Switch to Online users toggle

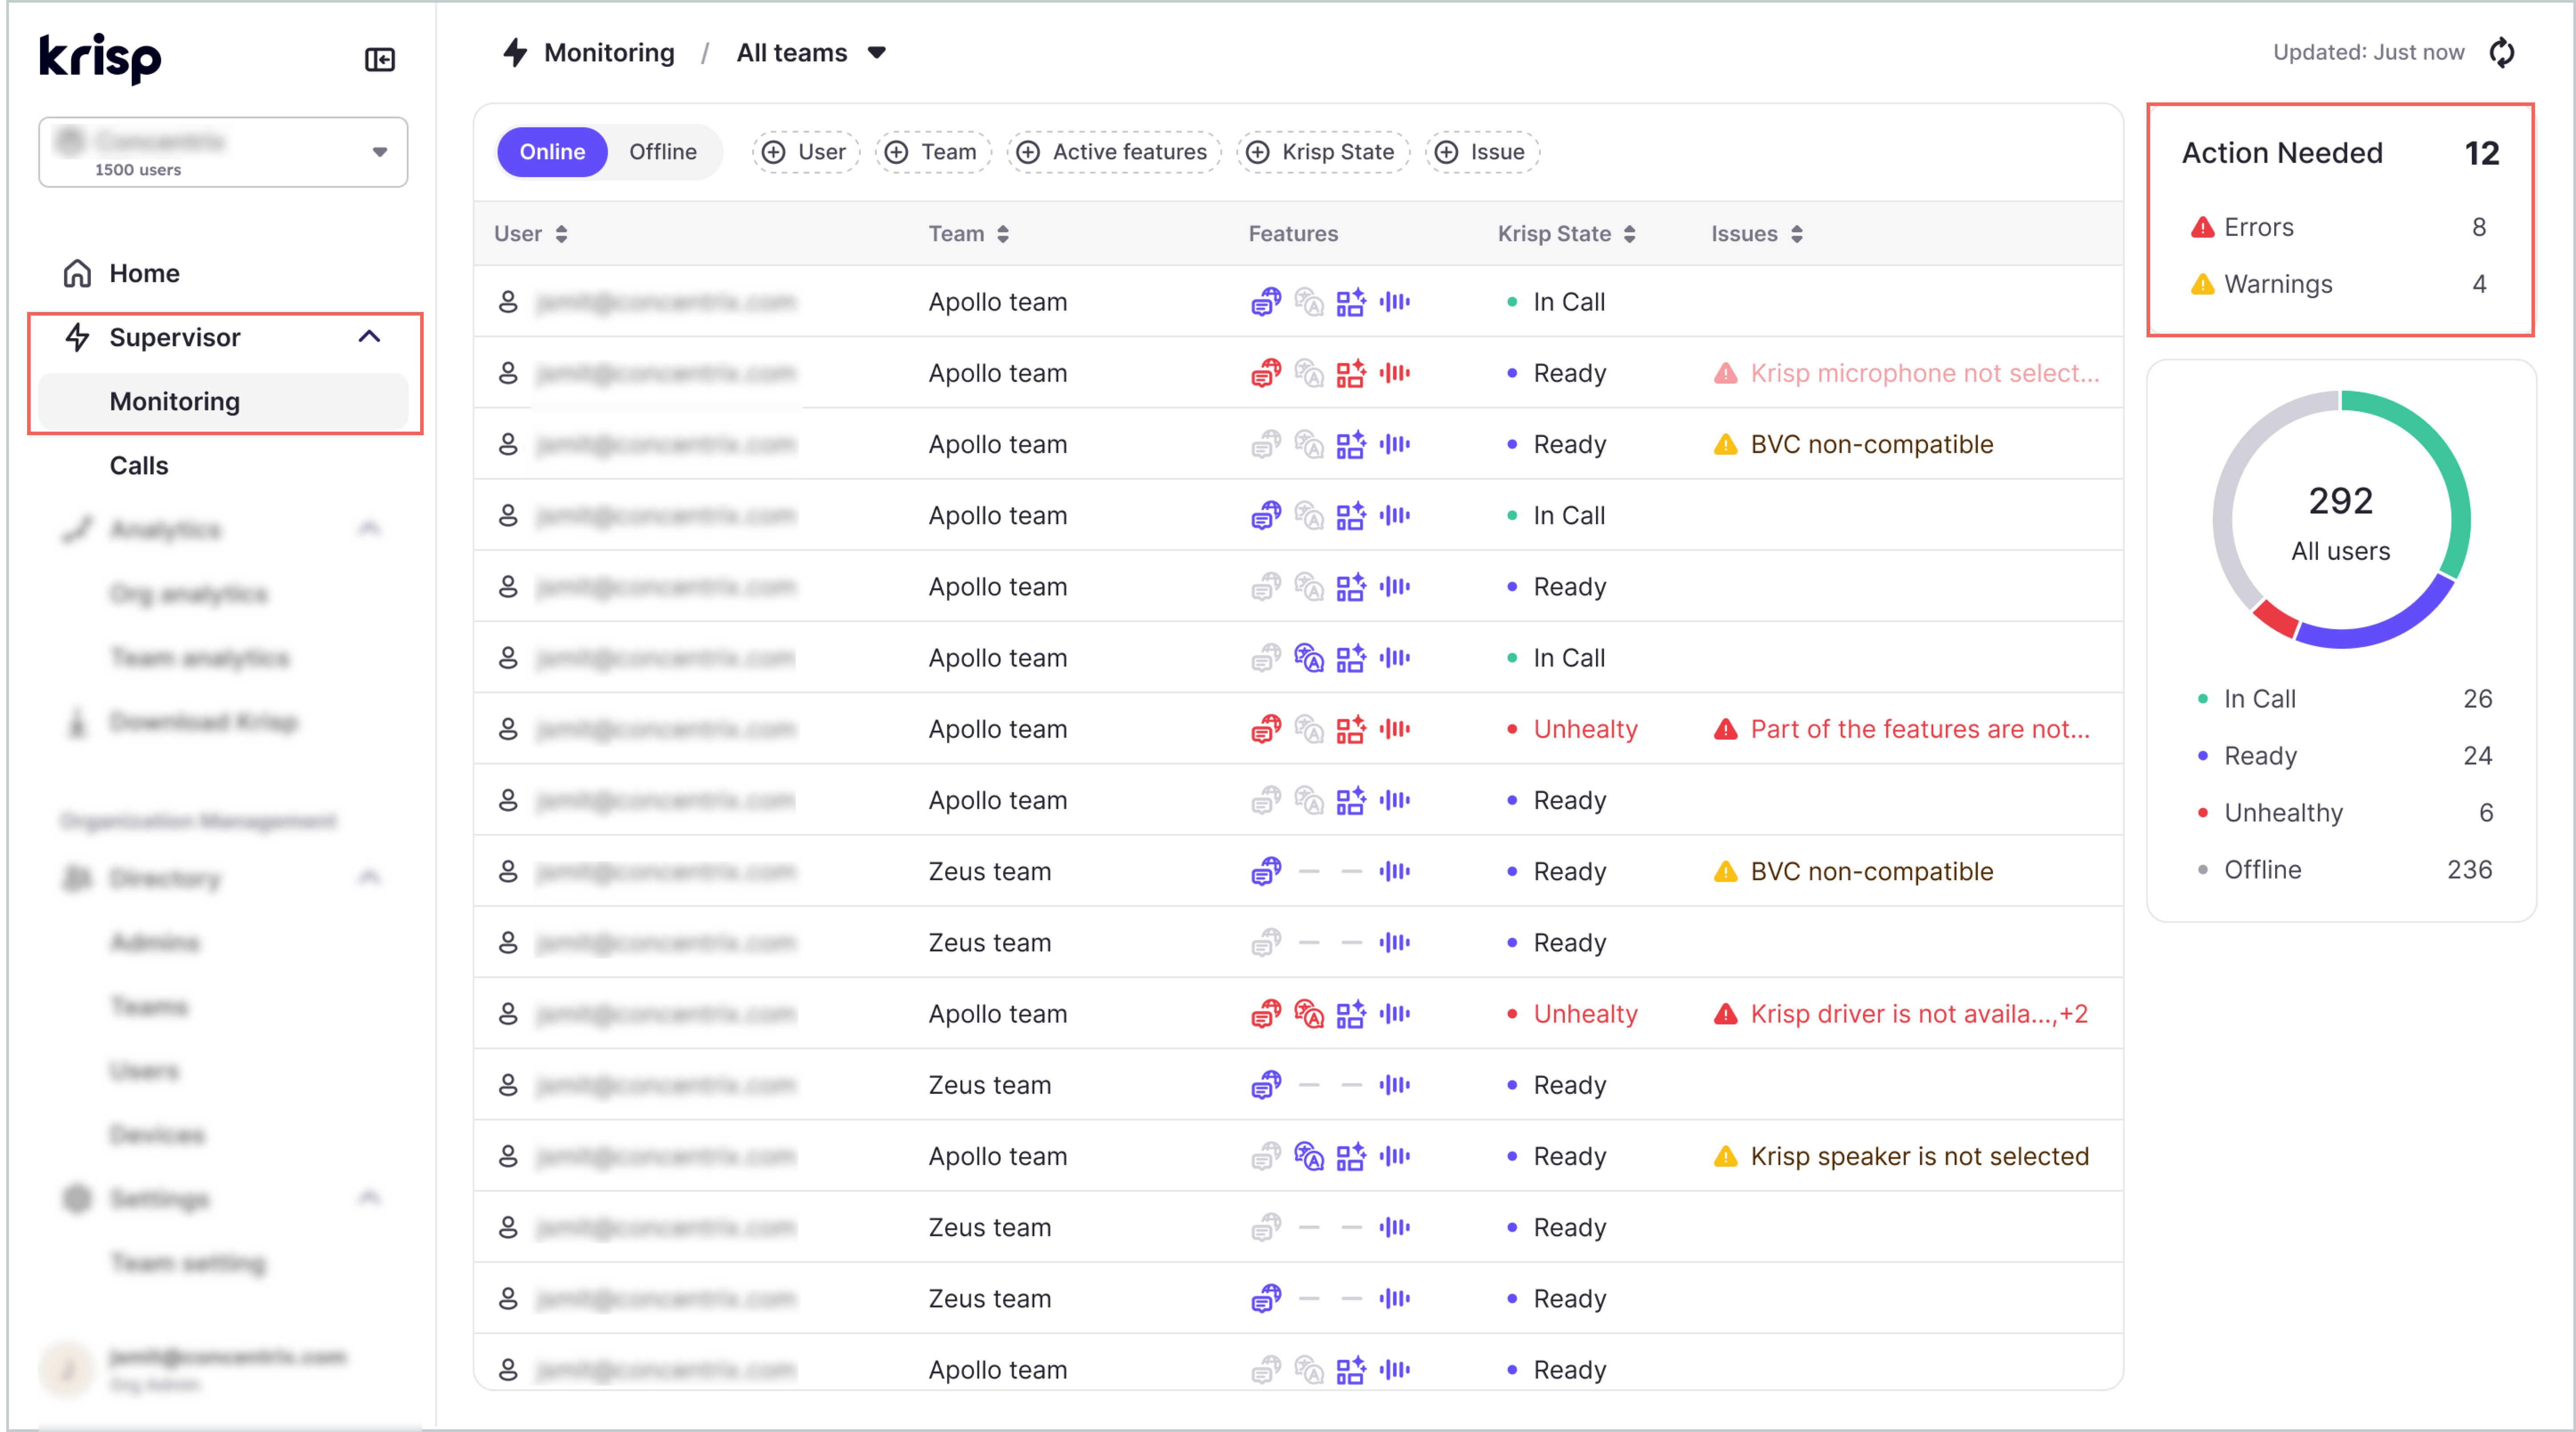point(552,152)
